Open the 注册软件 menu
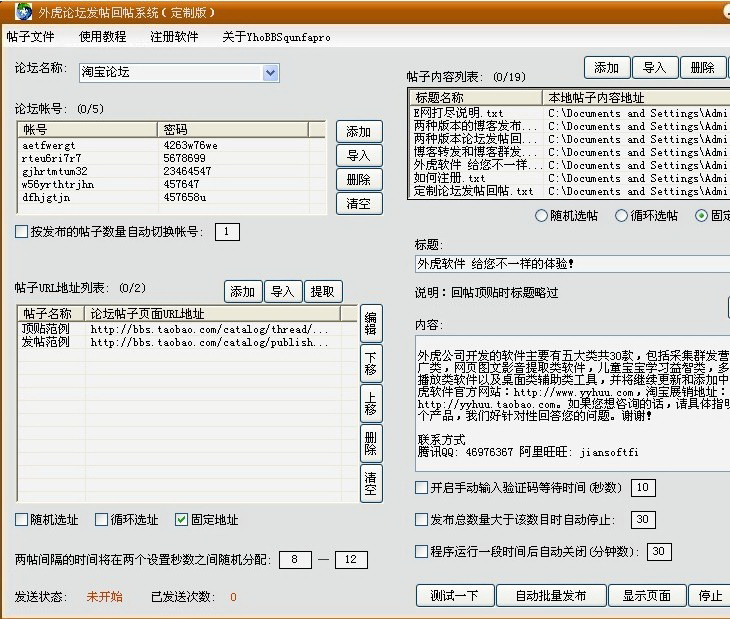This screenshot has width=730, height=619. pos(174,37)
